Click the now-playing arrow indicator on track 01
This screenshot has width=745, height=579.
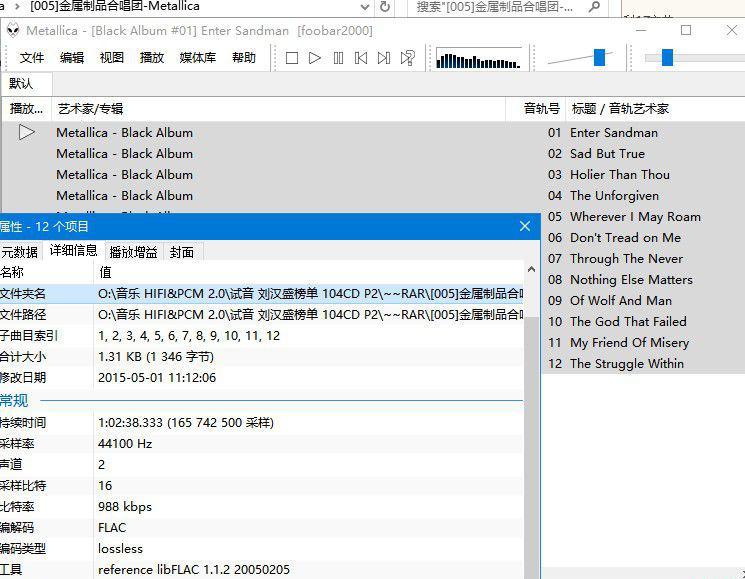(27, 132)
